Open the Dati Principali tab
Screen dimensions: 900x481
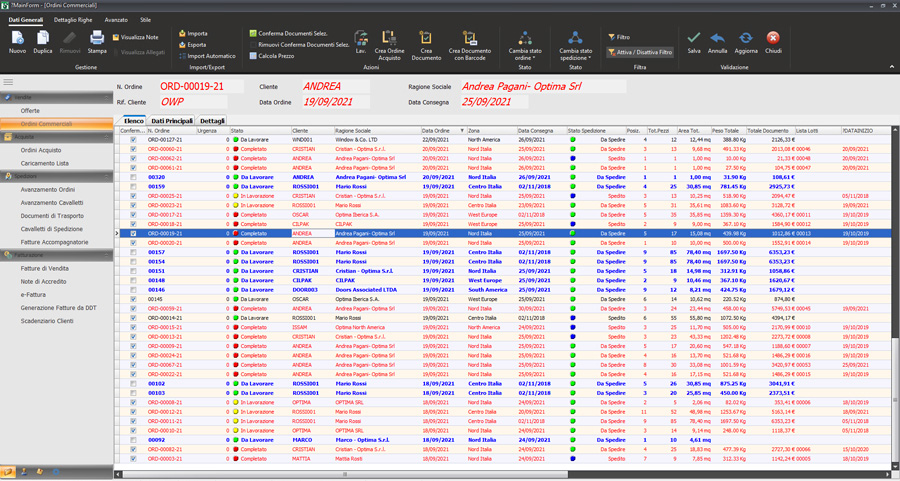click(172, 121)
